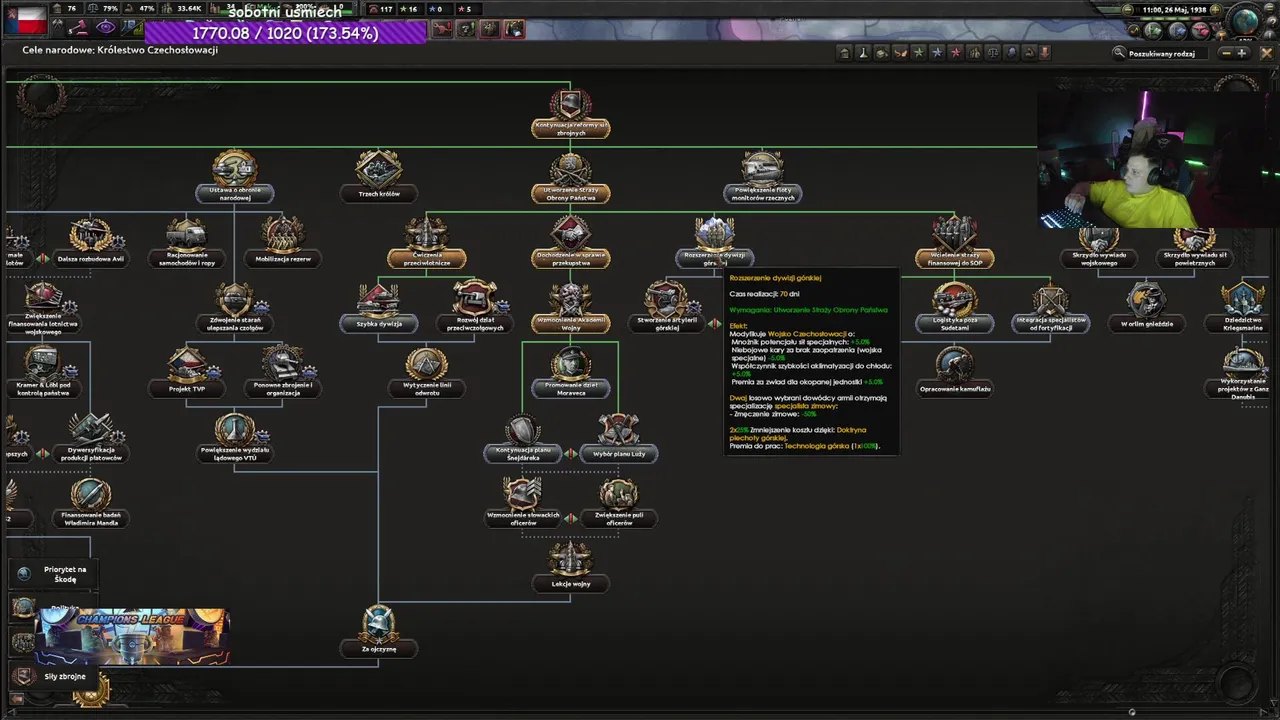1280x720 pixels.
Task: Select the Zwiększenie finansowania lotnictwa wojskowego focus
Action: [43, 308]
